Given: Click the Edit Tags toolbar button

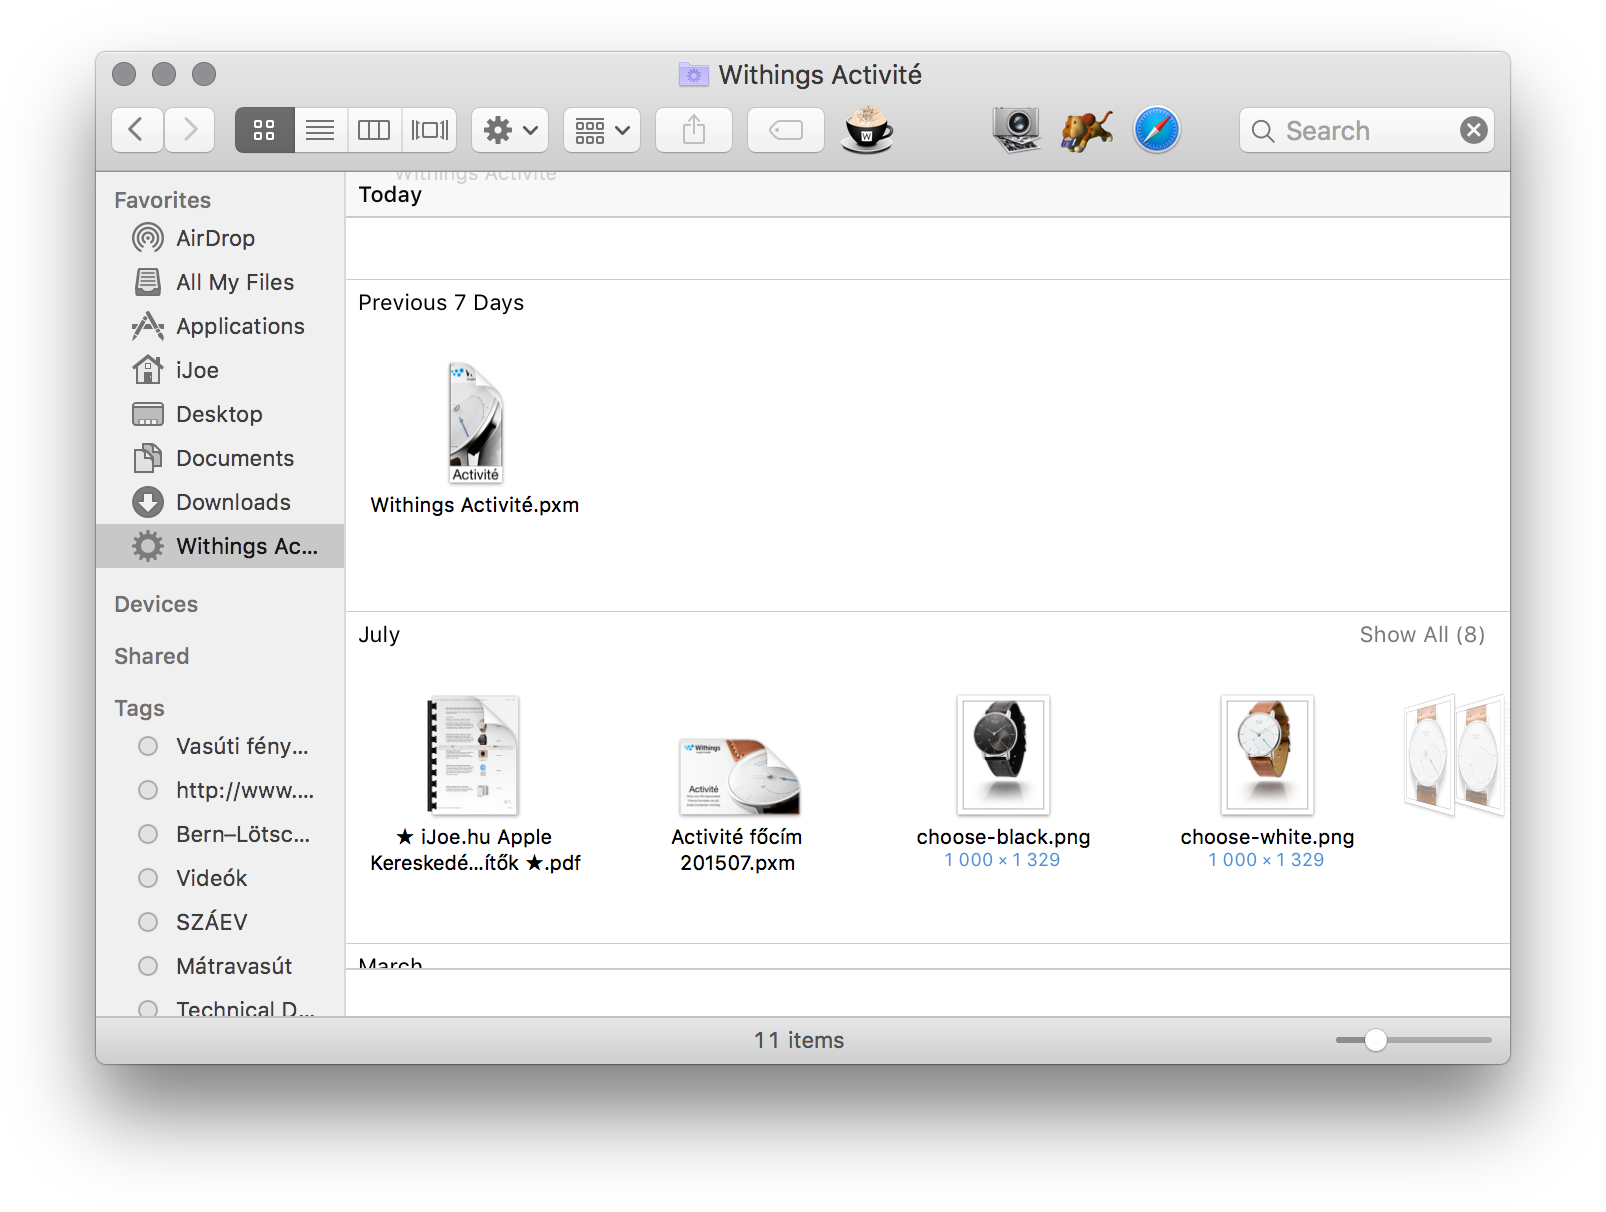Looking at the screenshot, I should (x=786, y=130).
